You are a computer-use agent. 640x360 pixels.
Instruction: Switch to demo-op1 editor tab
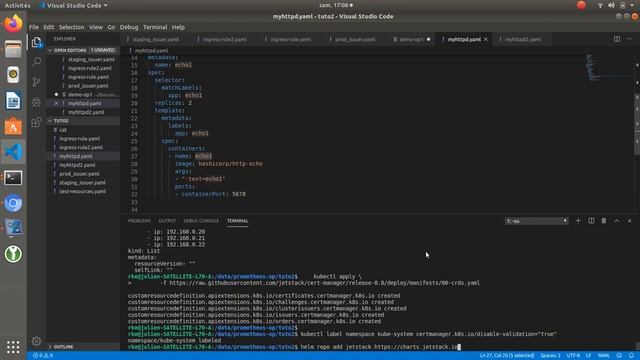(x=411, y=40)
